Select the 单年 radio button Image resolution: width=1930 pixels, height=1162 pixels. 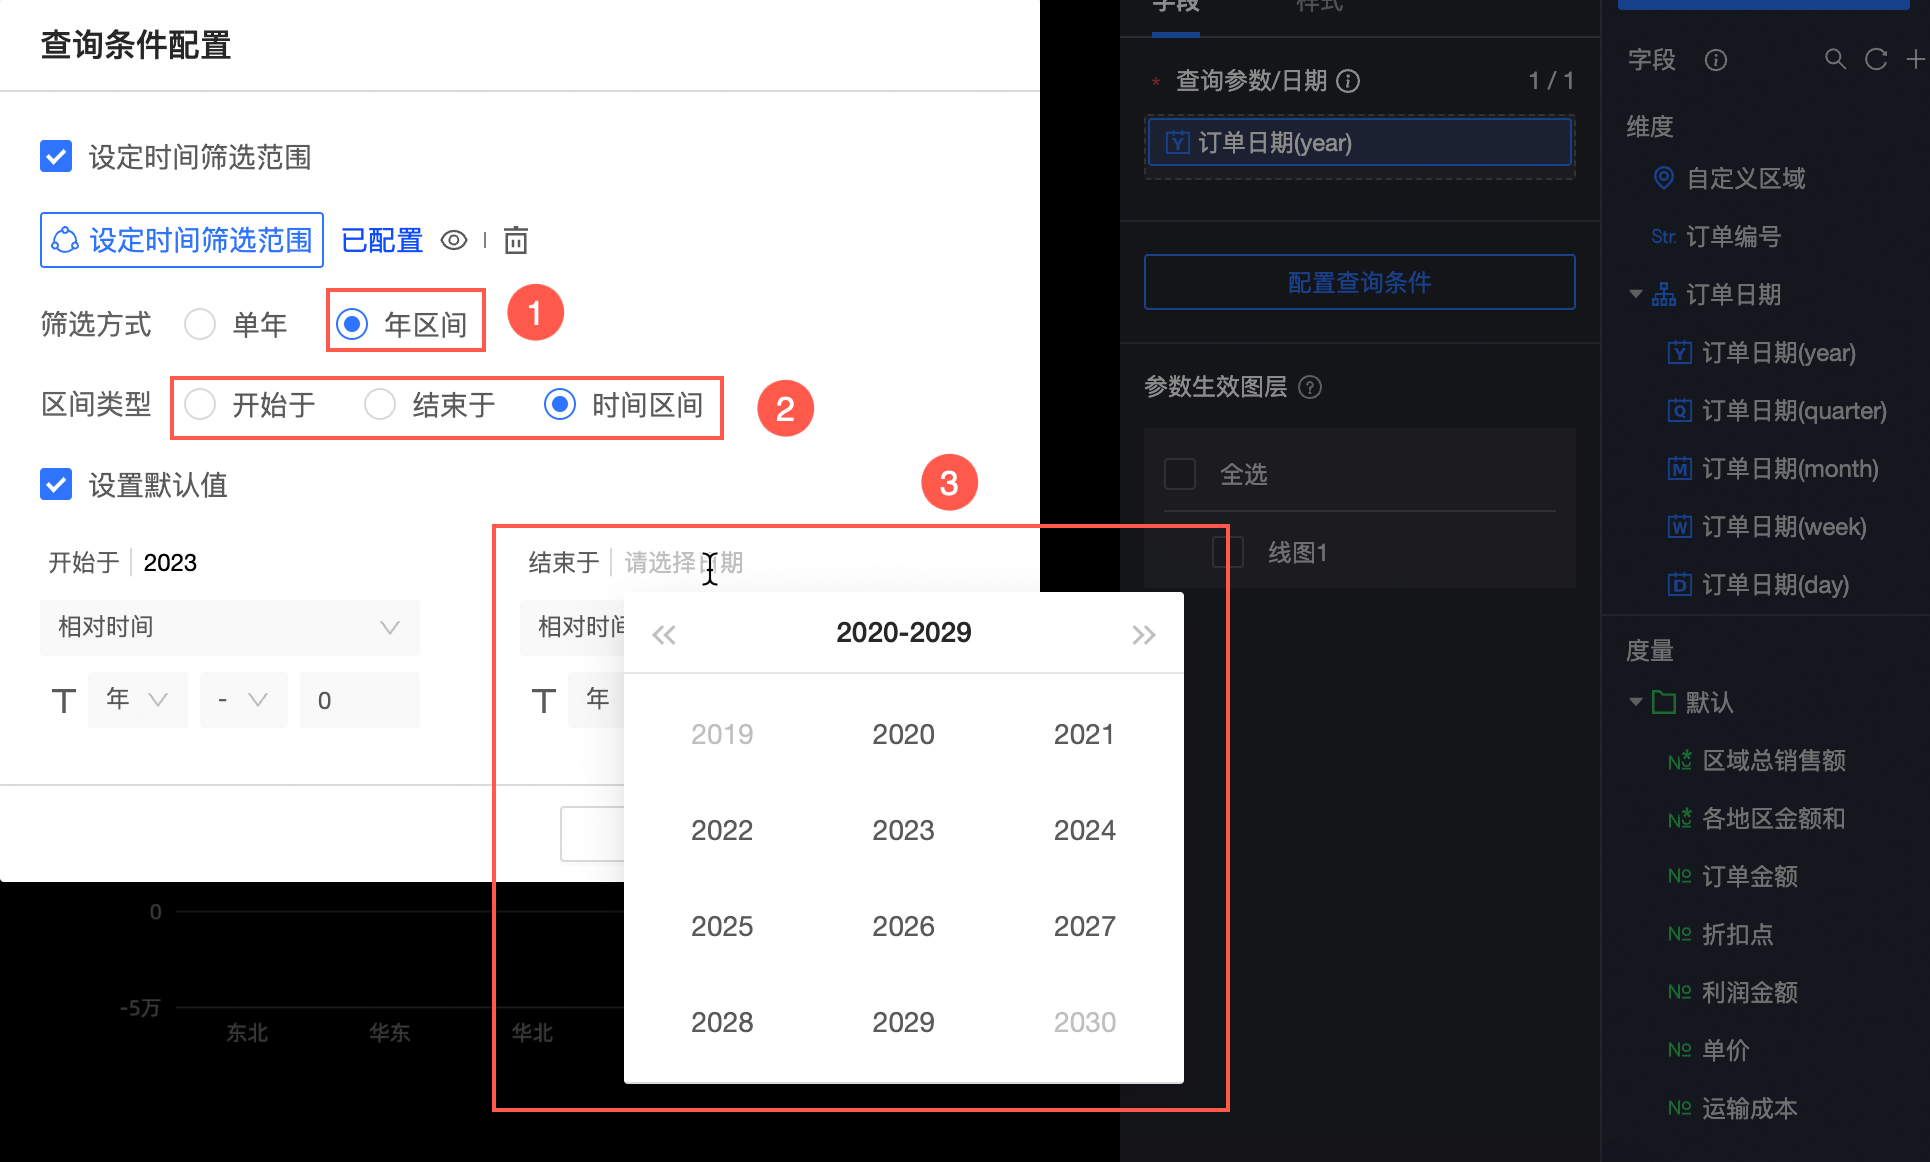(201, 324)
